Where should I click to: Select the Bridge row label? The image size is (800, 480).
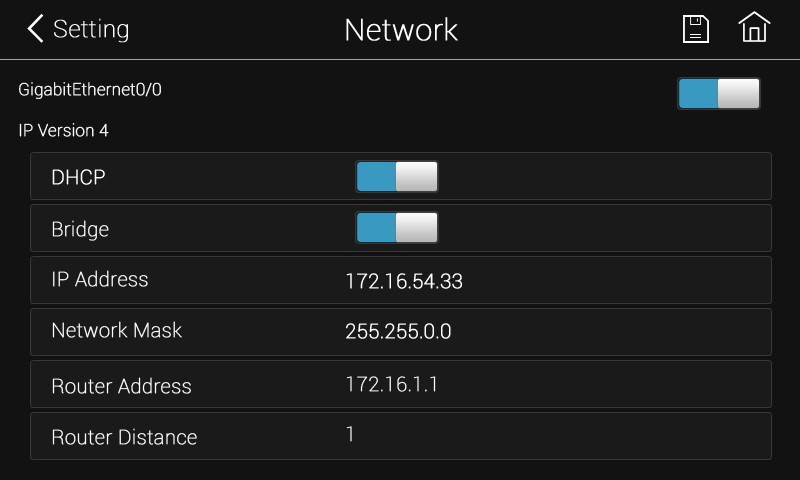[x=80, y=229]
